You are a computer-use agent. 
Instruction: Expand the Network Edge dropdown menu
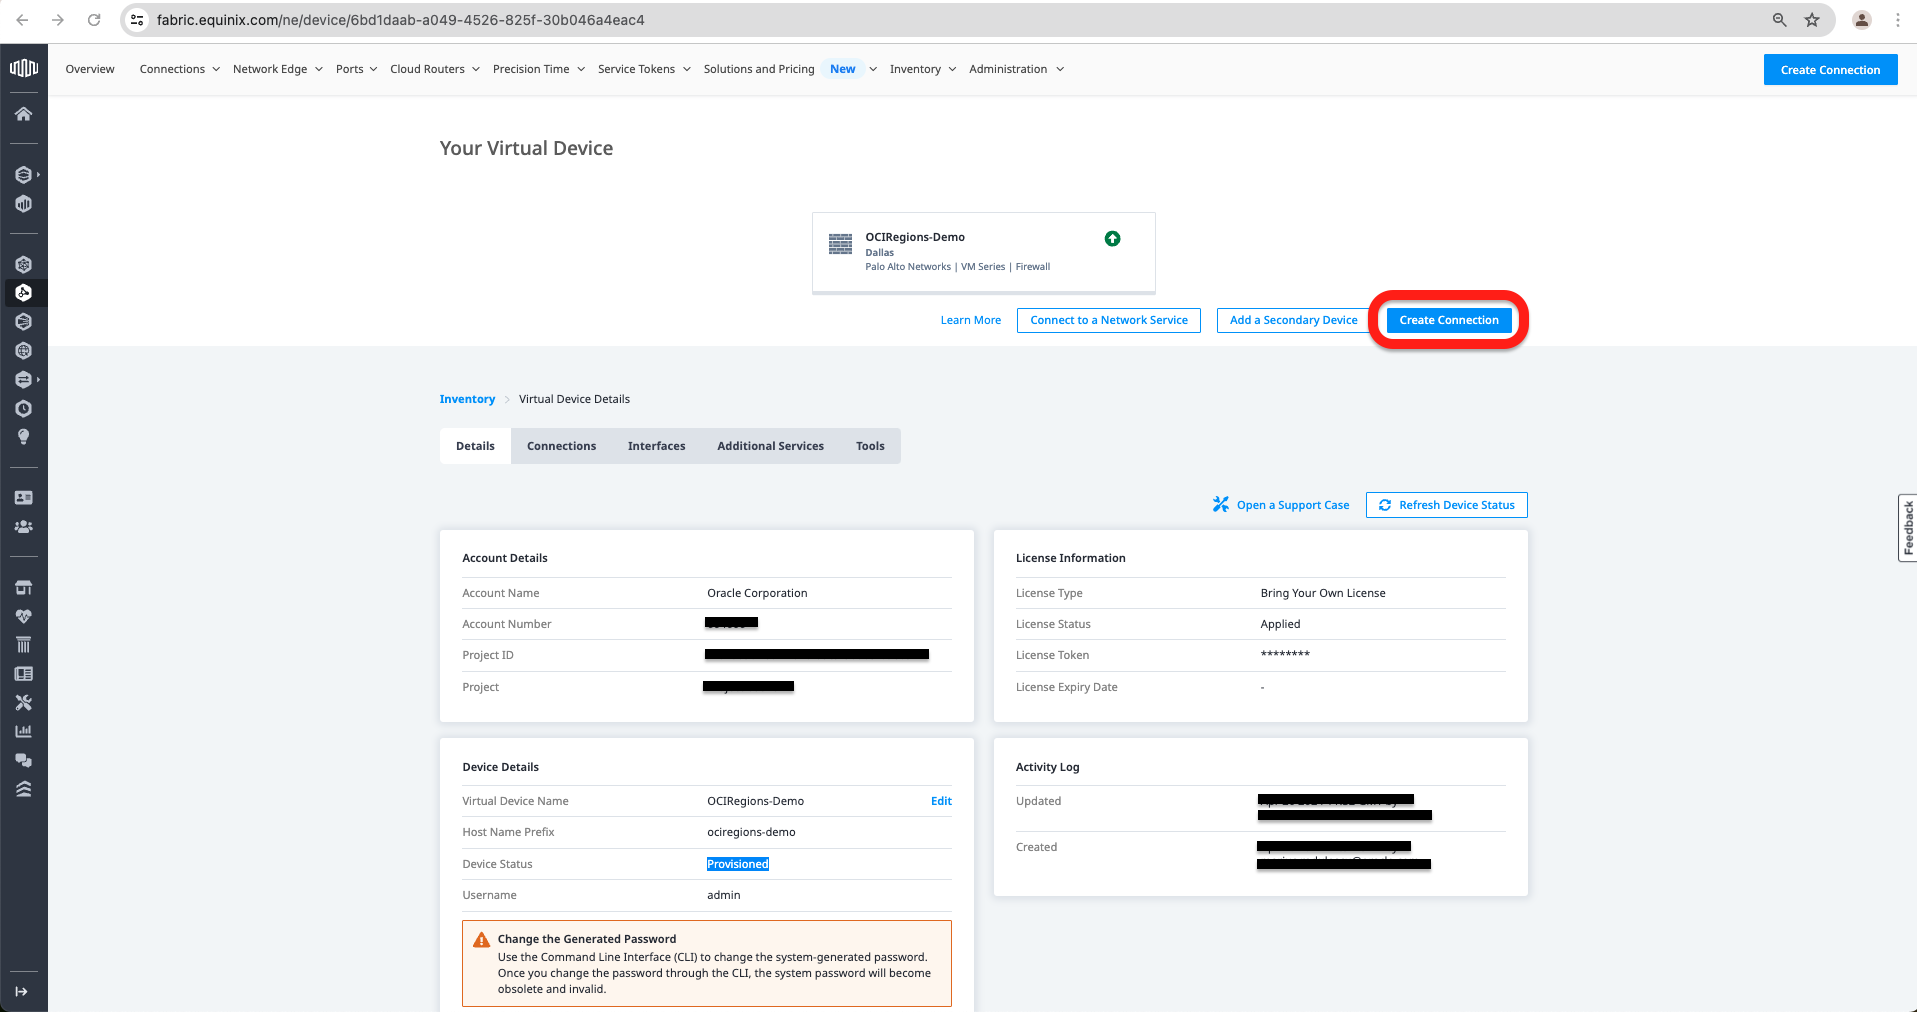[277, 69]
